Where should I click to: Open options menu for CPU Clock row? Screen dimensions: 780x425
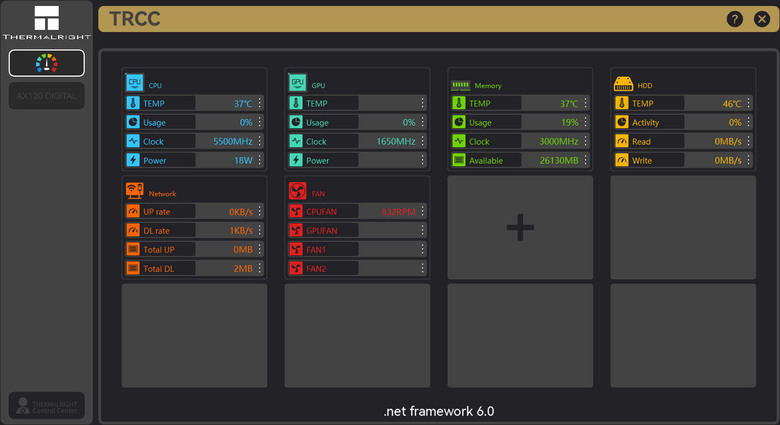click(260, 141)
